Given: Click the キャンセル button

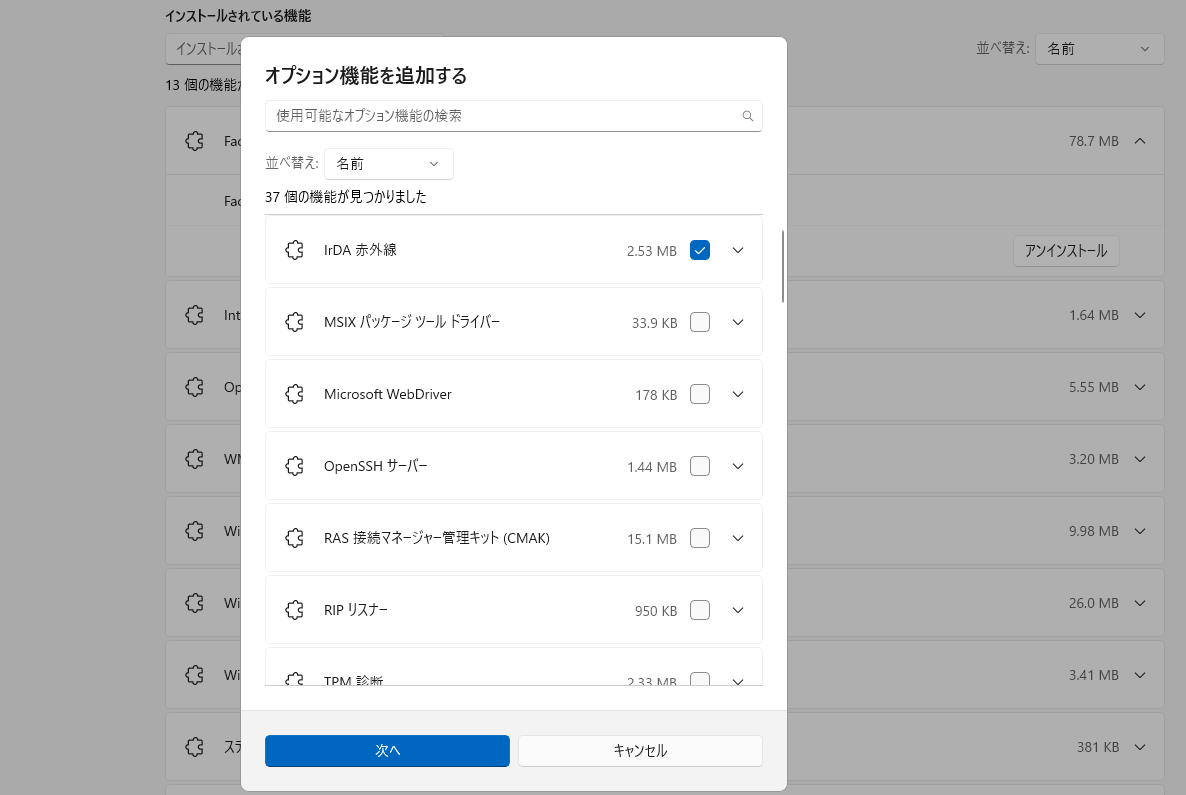Looking at the screenshot, I should [x=640, y=750].
